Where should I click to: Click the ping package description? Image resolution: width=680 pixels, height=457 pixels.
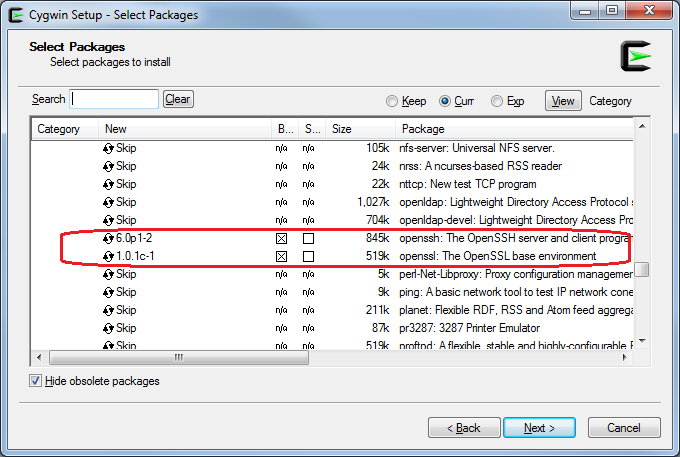pyautogui.click(x=516, y=292)
